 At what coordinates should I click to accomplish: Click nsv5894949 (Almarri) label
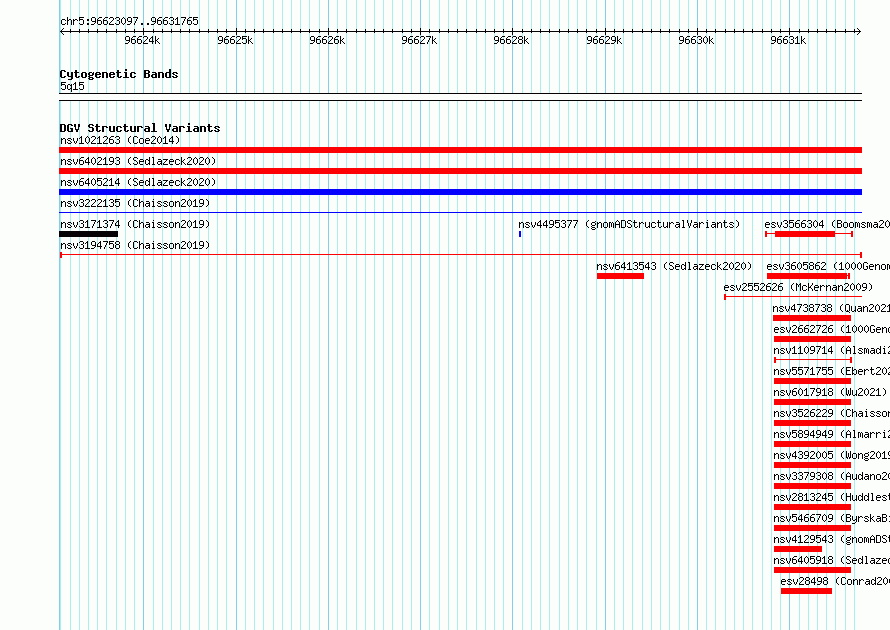832,434
